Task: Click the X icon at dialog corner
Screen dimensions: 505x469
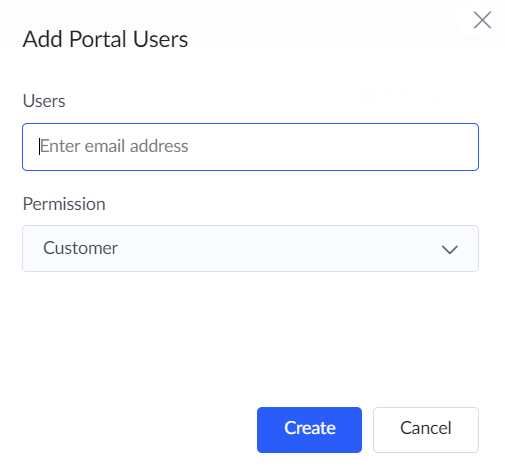Action: pos(482,20)
